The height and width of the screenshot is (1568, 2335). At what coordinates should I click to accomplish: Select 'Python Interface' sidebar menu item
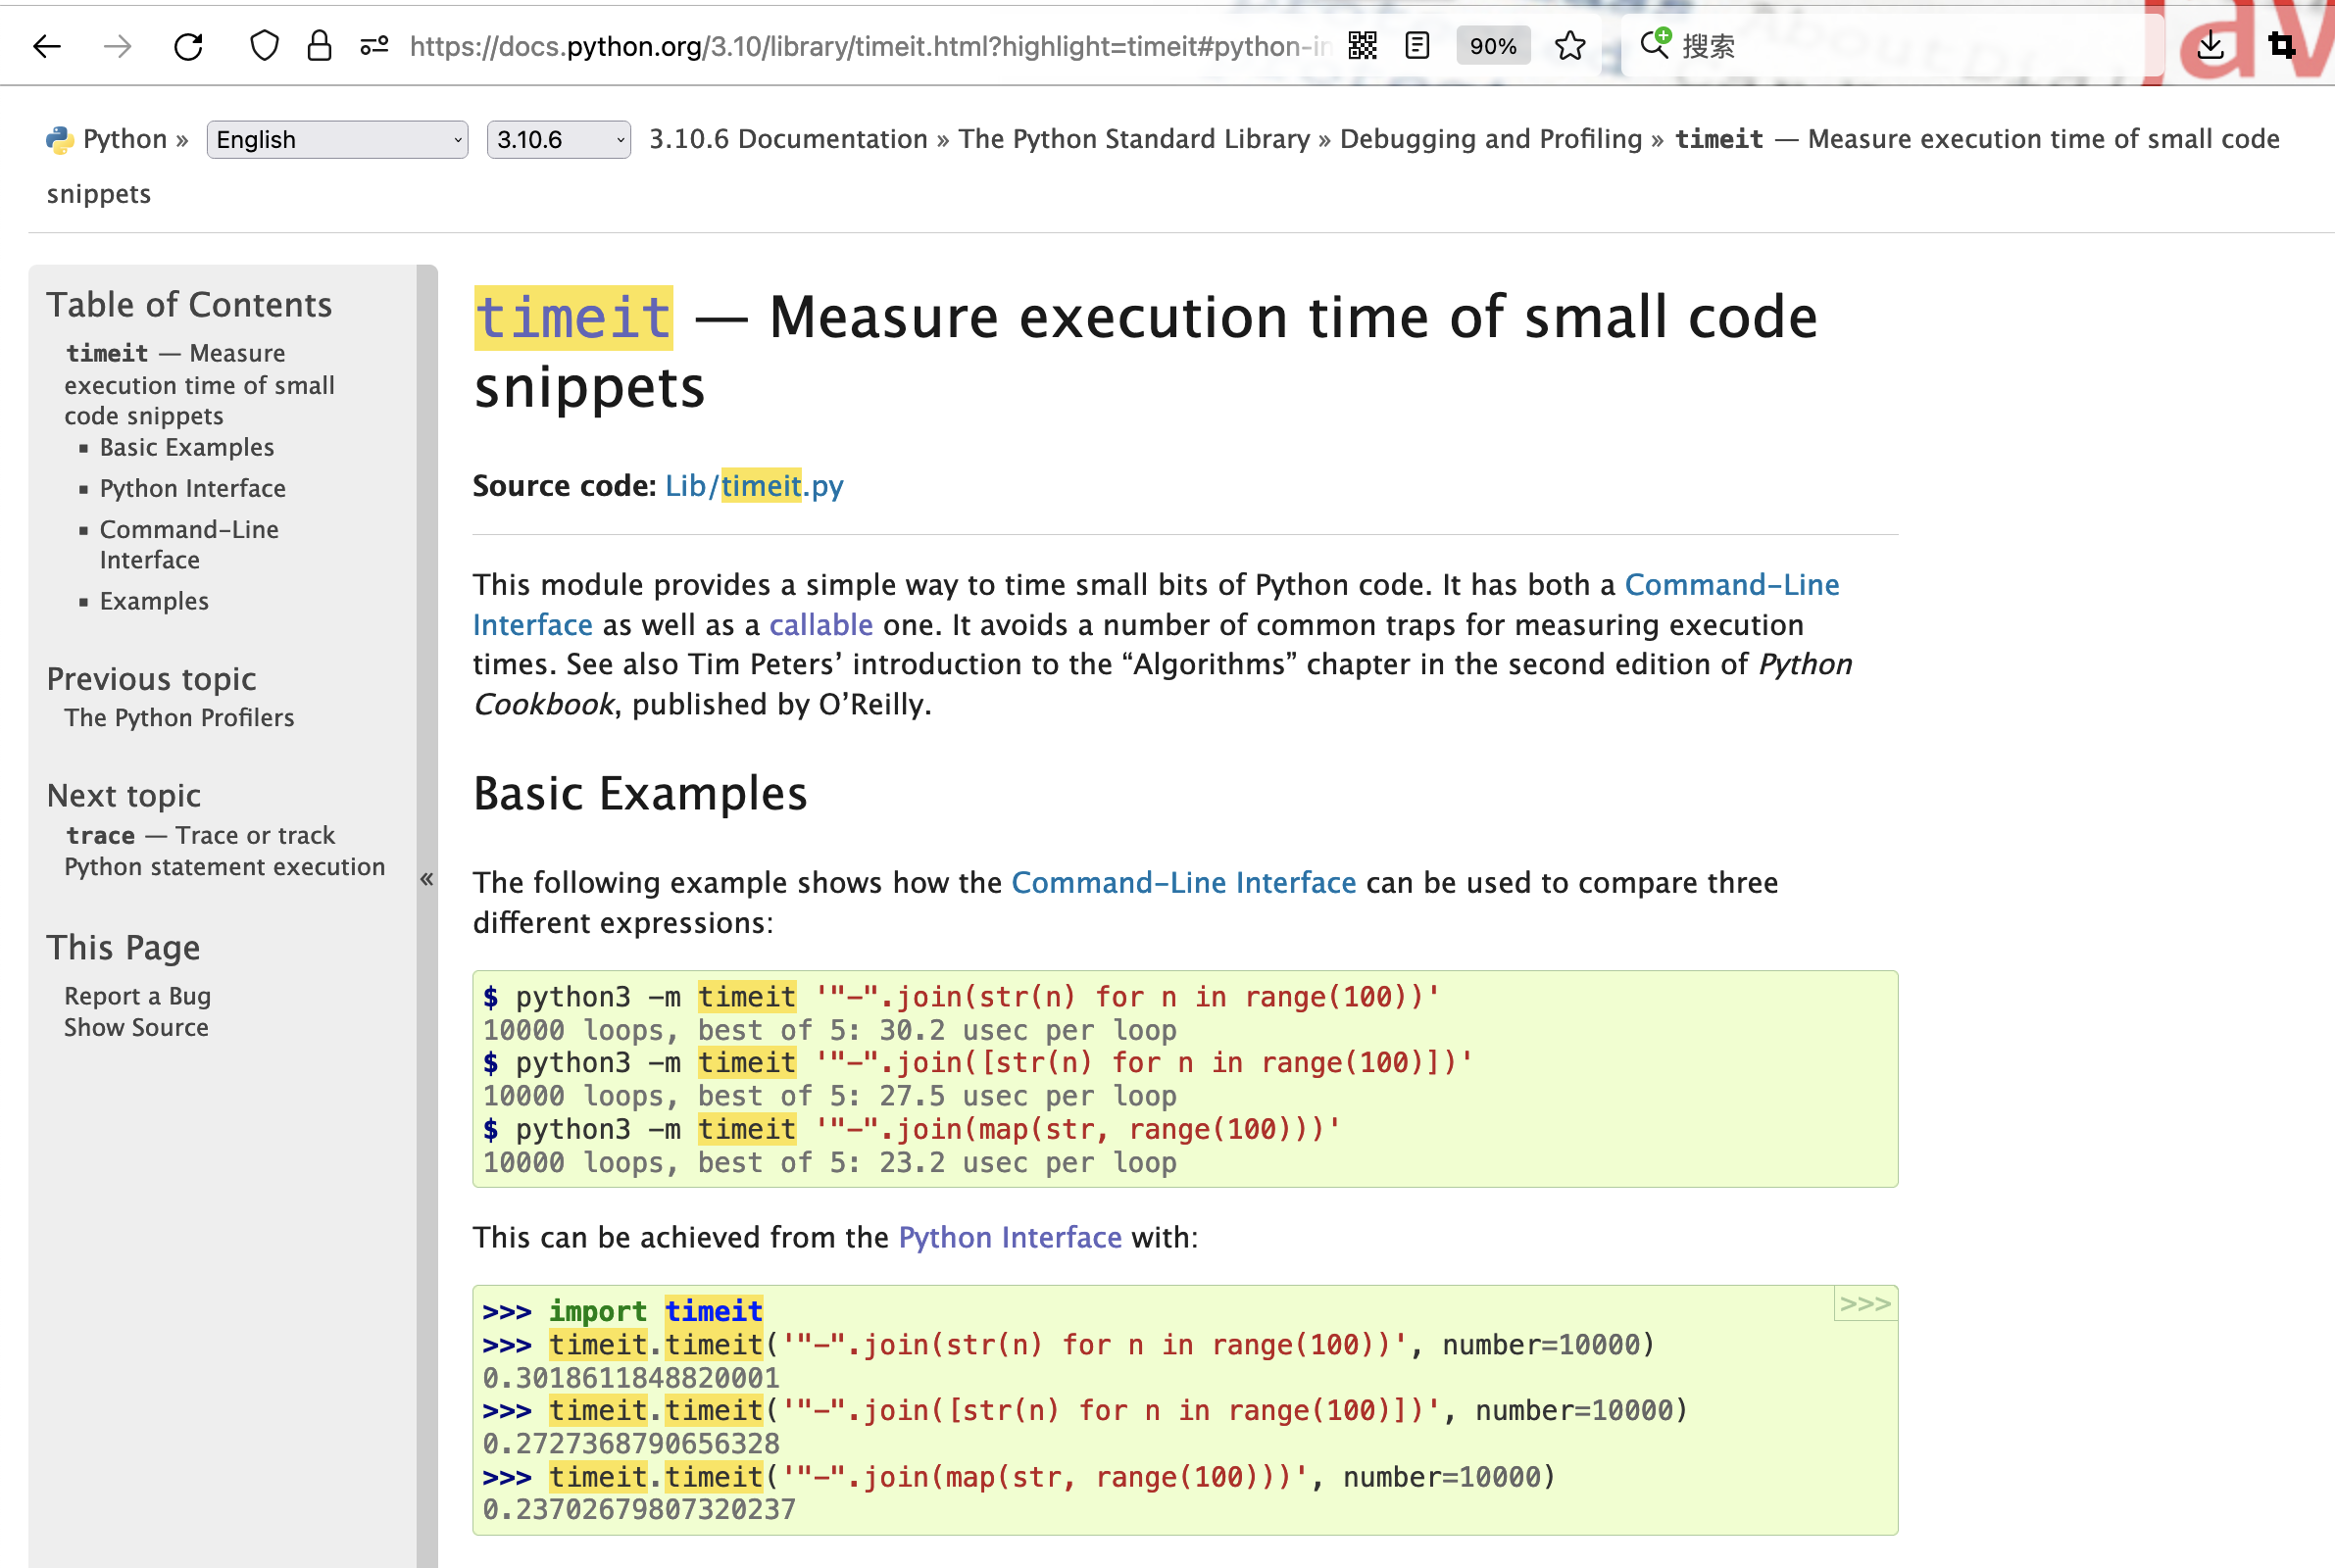click(192, 488)
